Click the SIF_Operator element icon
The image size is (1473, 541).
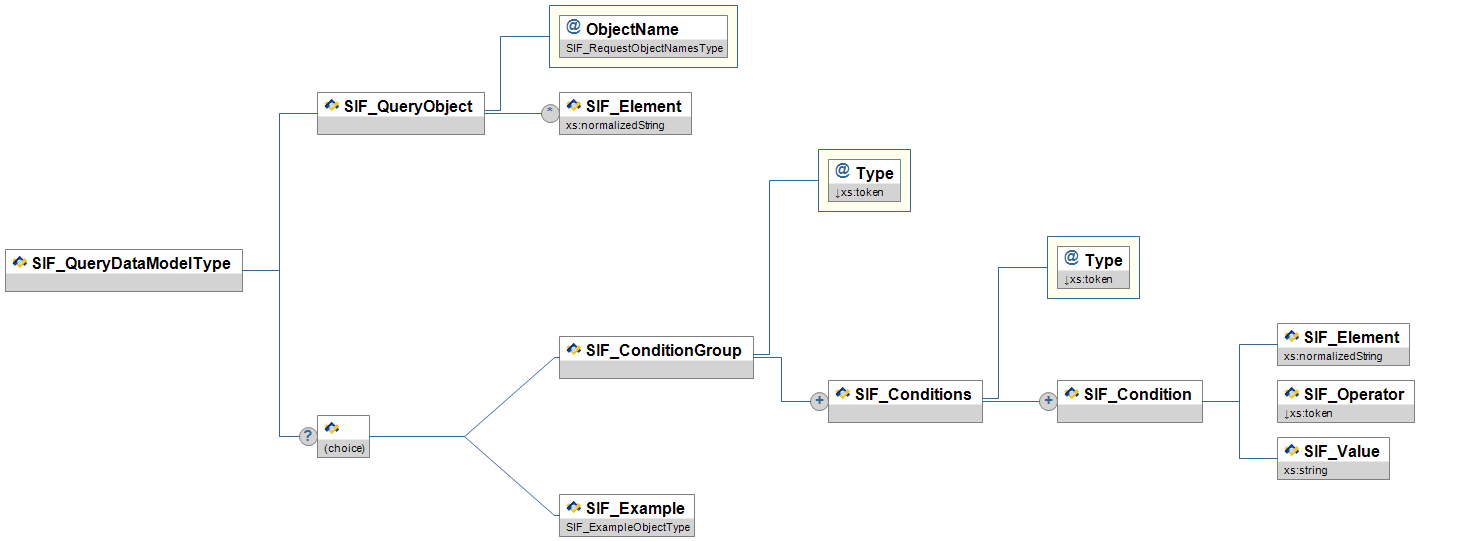click(x=1292, y=394)
